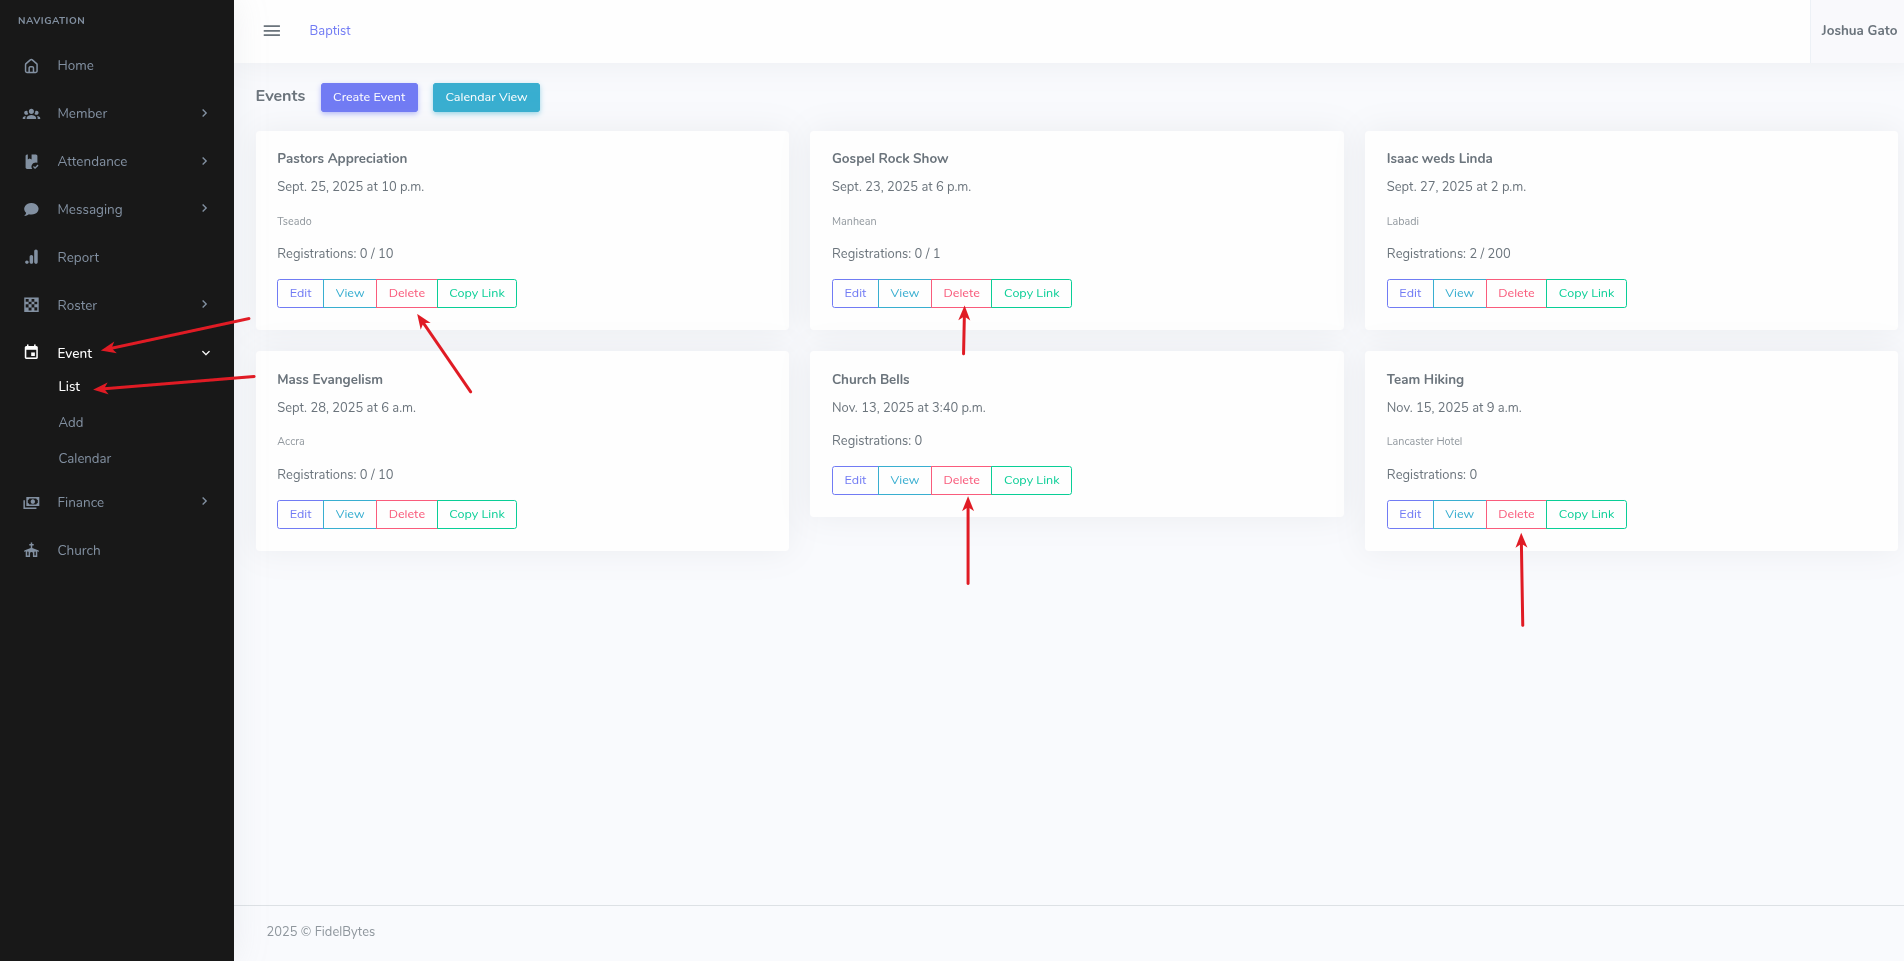Click the Church building icon
Image resolution: width=1904 pixels, height=961 pixels.
(31, 551)
